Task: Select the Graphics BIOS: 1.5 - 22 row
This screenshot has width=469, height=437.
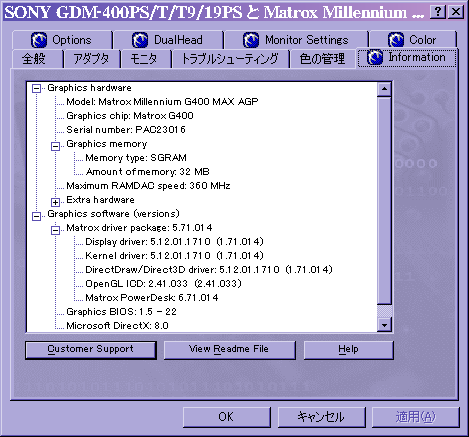Action: point(121,312)
